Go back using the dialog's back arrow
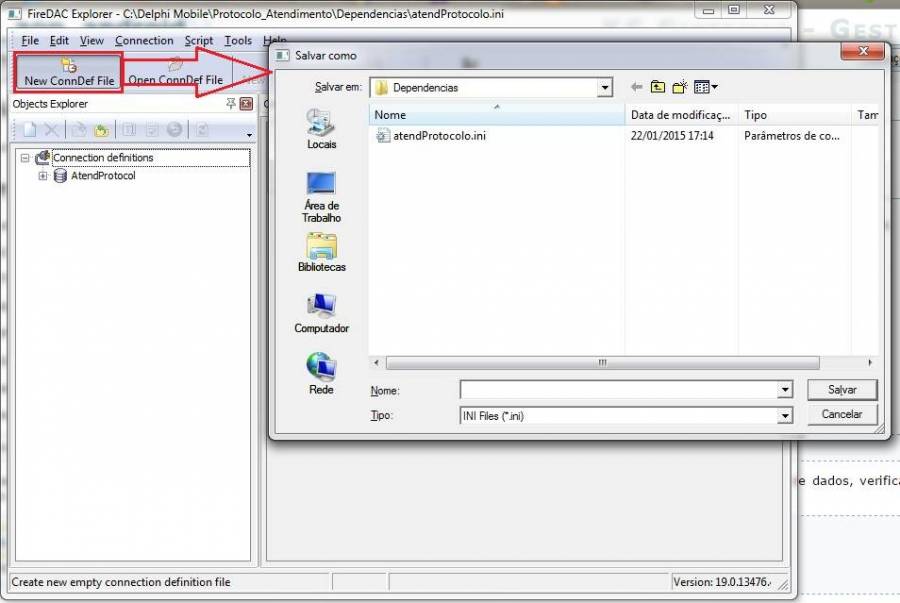 (x=636, y=88)
